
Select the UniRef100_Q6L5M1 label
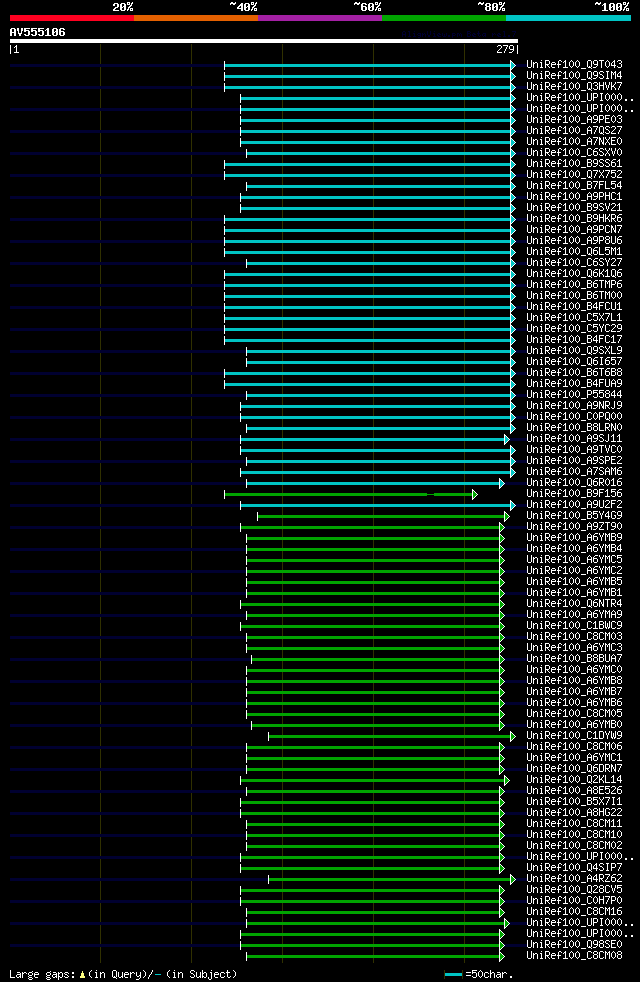coord(574,252)
